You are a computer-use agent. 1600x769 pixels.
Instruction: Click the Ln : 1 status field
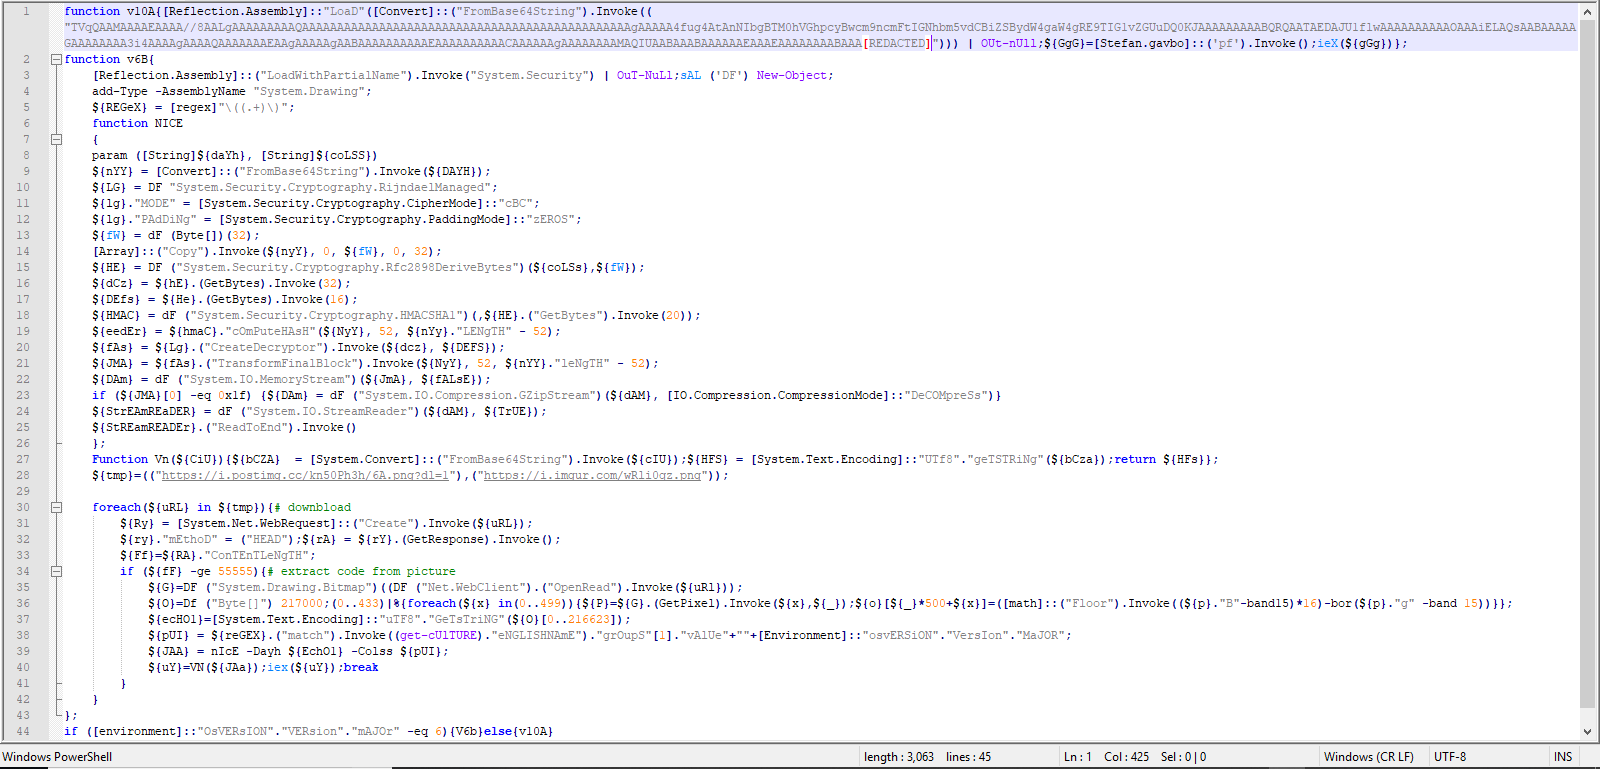(1078, 757)
